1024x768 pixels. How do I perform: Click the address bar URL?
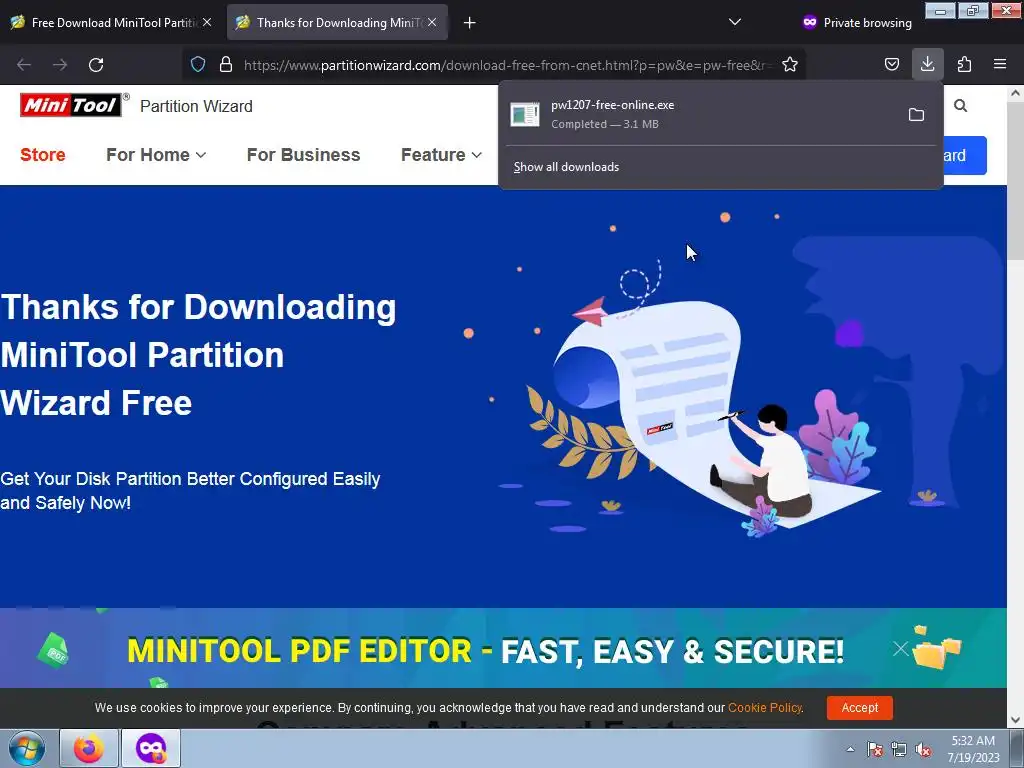click(x=506, y=65)
